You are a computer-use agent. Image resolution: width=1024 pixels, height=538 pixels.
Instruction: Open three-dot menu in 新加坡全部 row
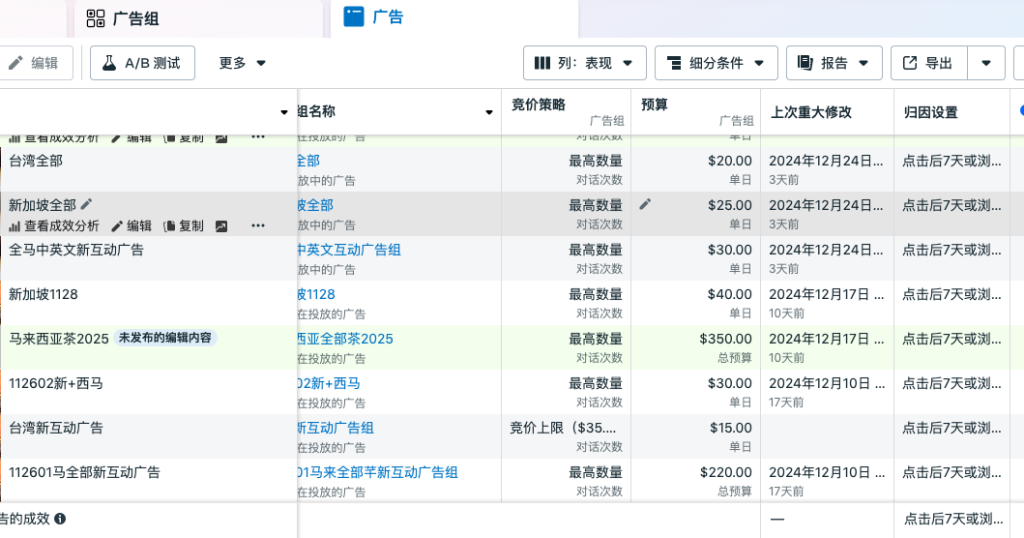click(x=258, y=226)
